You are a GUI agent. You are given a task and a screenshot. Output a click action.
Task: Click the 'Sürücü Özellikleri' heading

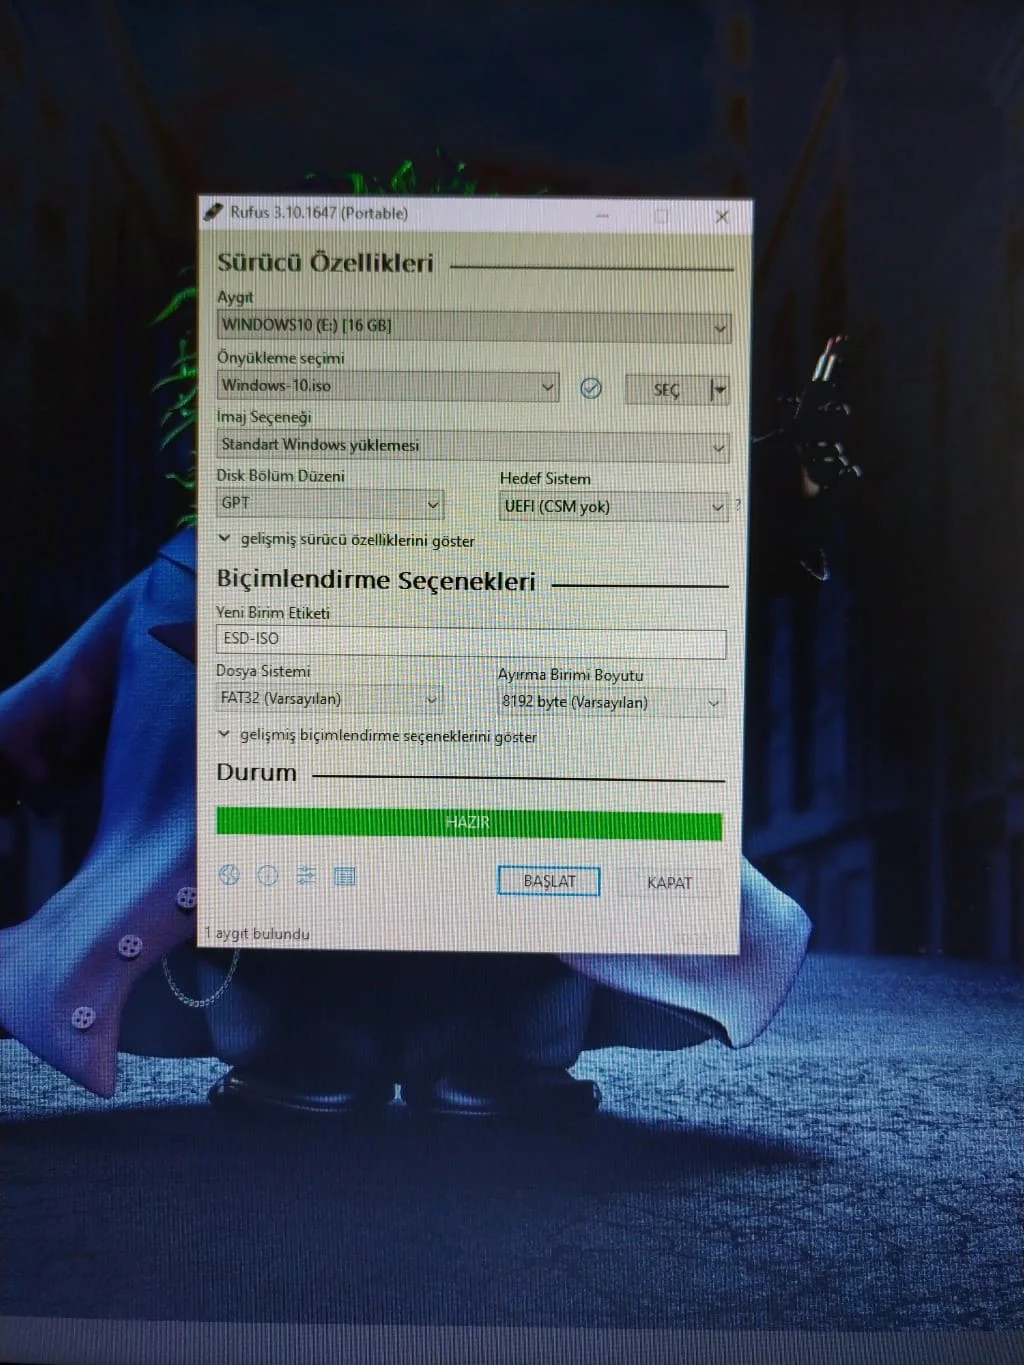tap(325, 263)
